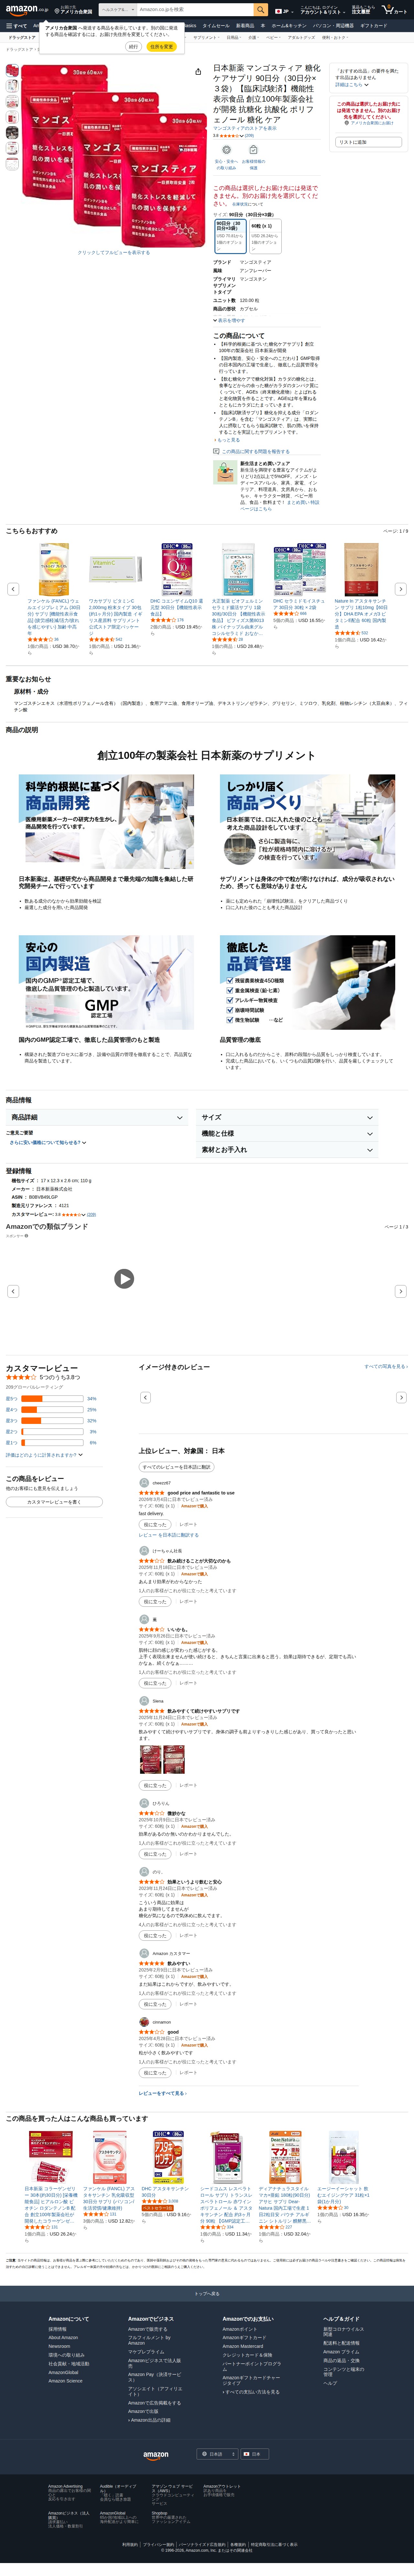Click next arrow in イメージ付きのレビュー carousel
Image resolution: width=414 pixels, height=2576 pixels.
[401, 1397]
